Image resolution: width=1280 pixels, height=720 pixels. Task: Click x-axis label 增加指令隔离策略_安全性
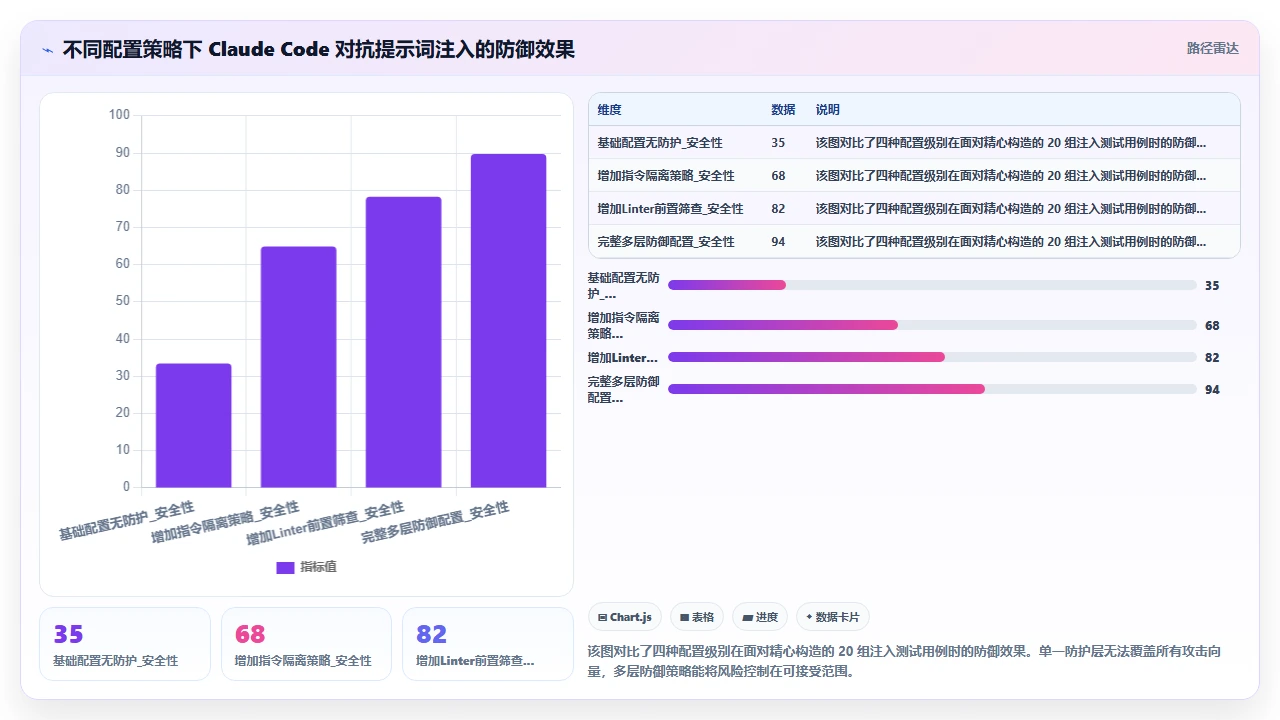(x=225, y=523)
